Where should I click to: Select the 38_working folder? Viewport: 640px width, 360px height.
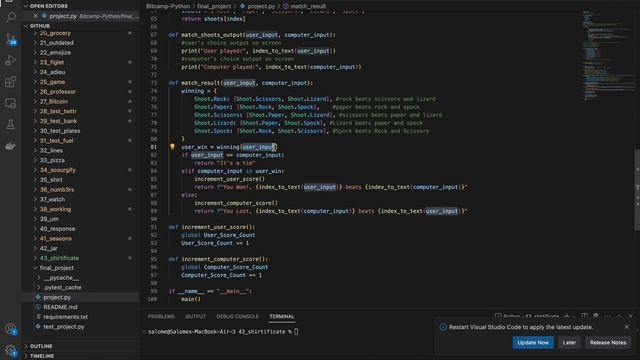(56, 209)
